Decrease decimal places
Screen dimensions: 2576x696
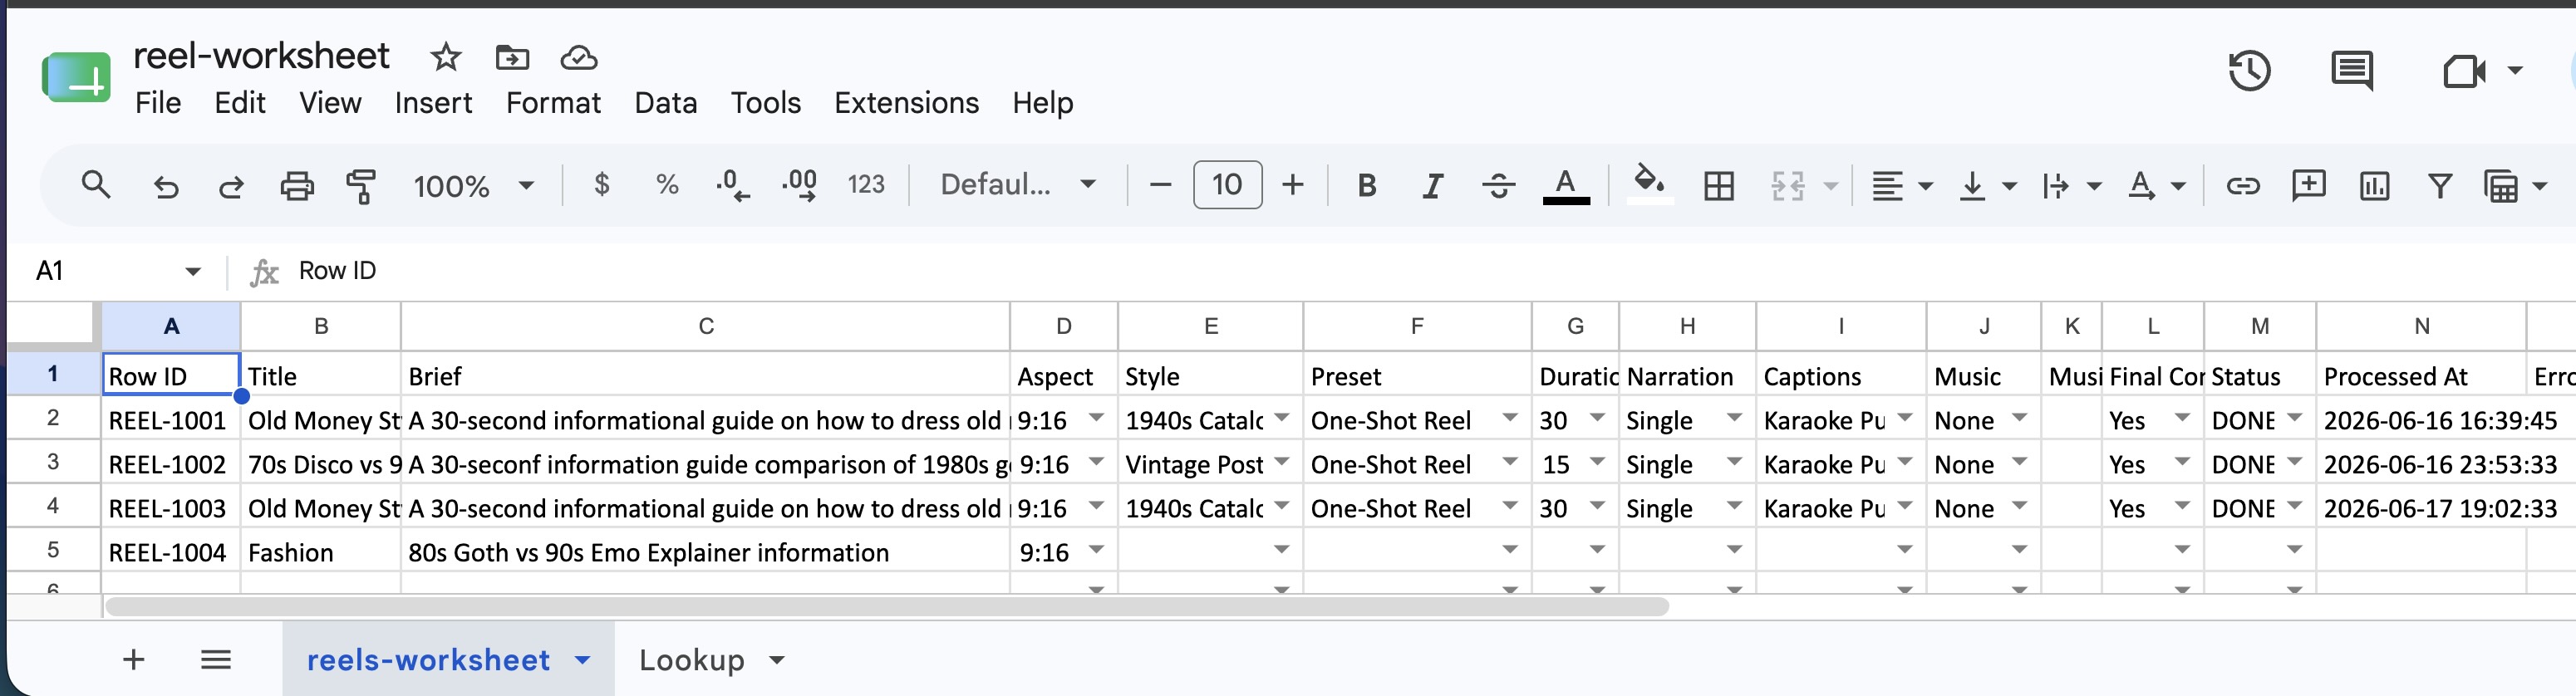(733, 186)
